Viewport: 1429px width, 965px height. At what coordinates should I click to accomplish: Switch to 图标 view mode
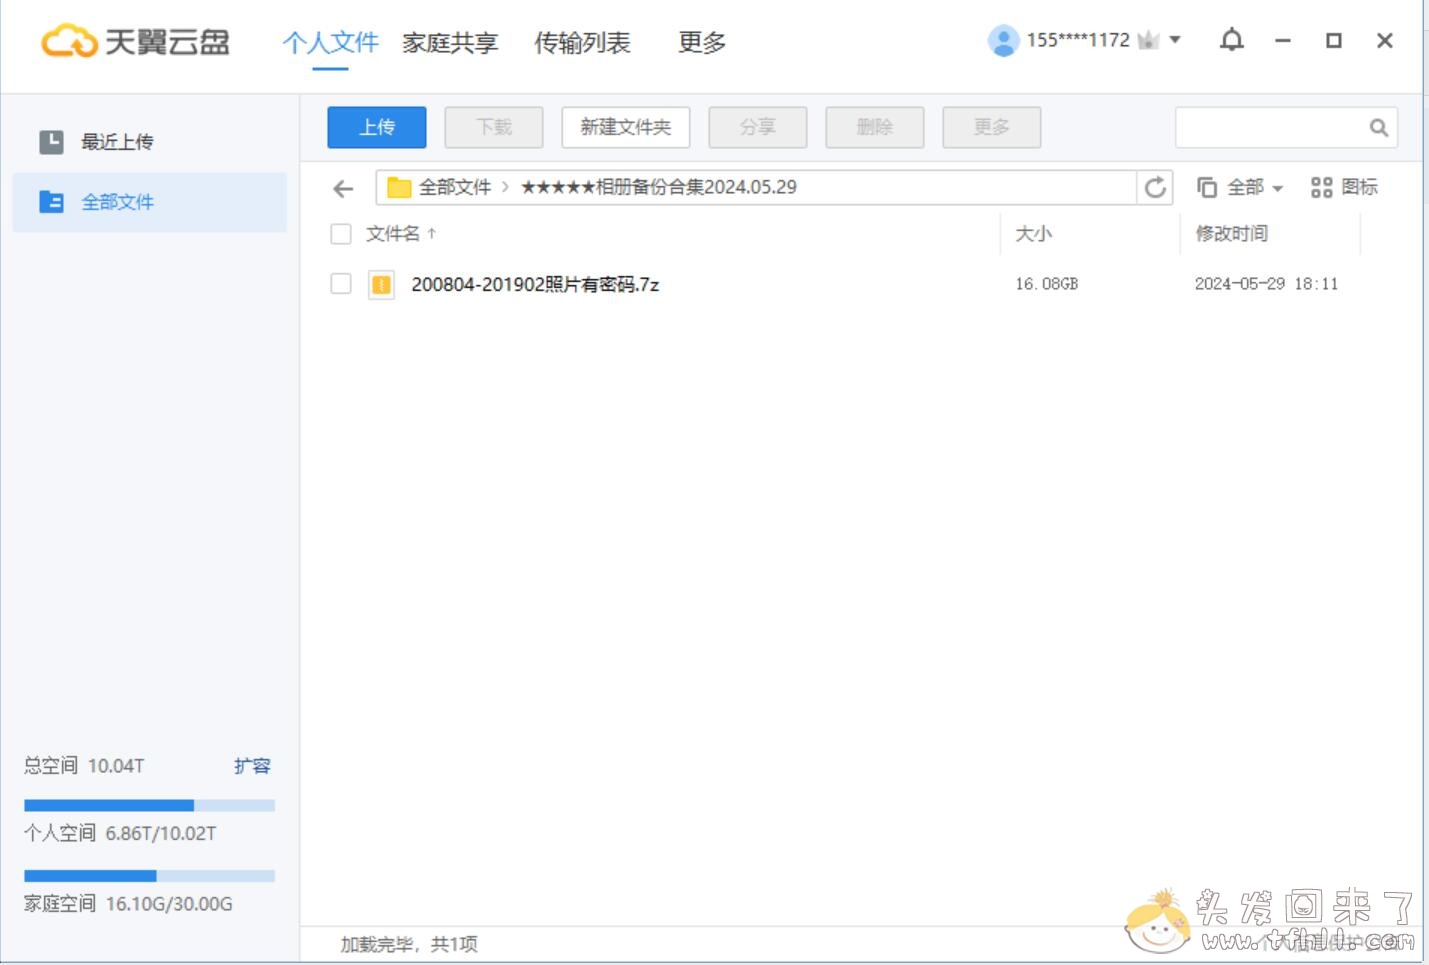(1344, 187)
